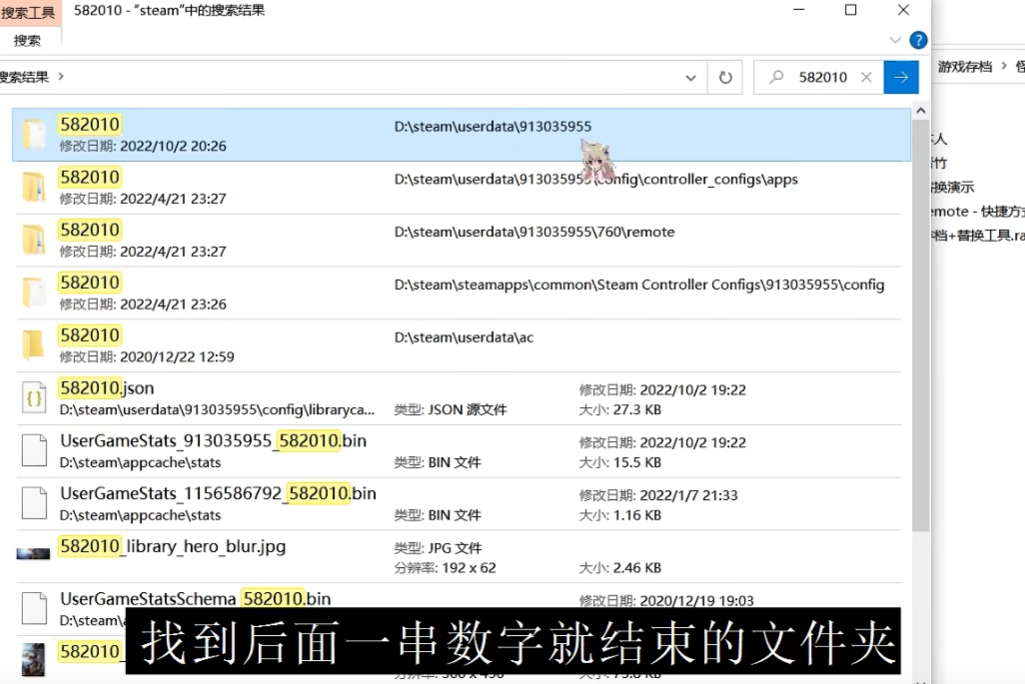
Task: Open the Explorer help icon
Action: pyautogui.click(x=918, y=41)
